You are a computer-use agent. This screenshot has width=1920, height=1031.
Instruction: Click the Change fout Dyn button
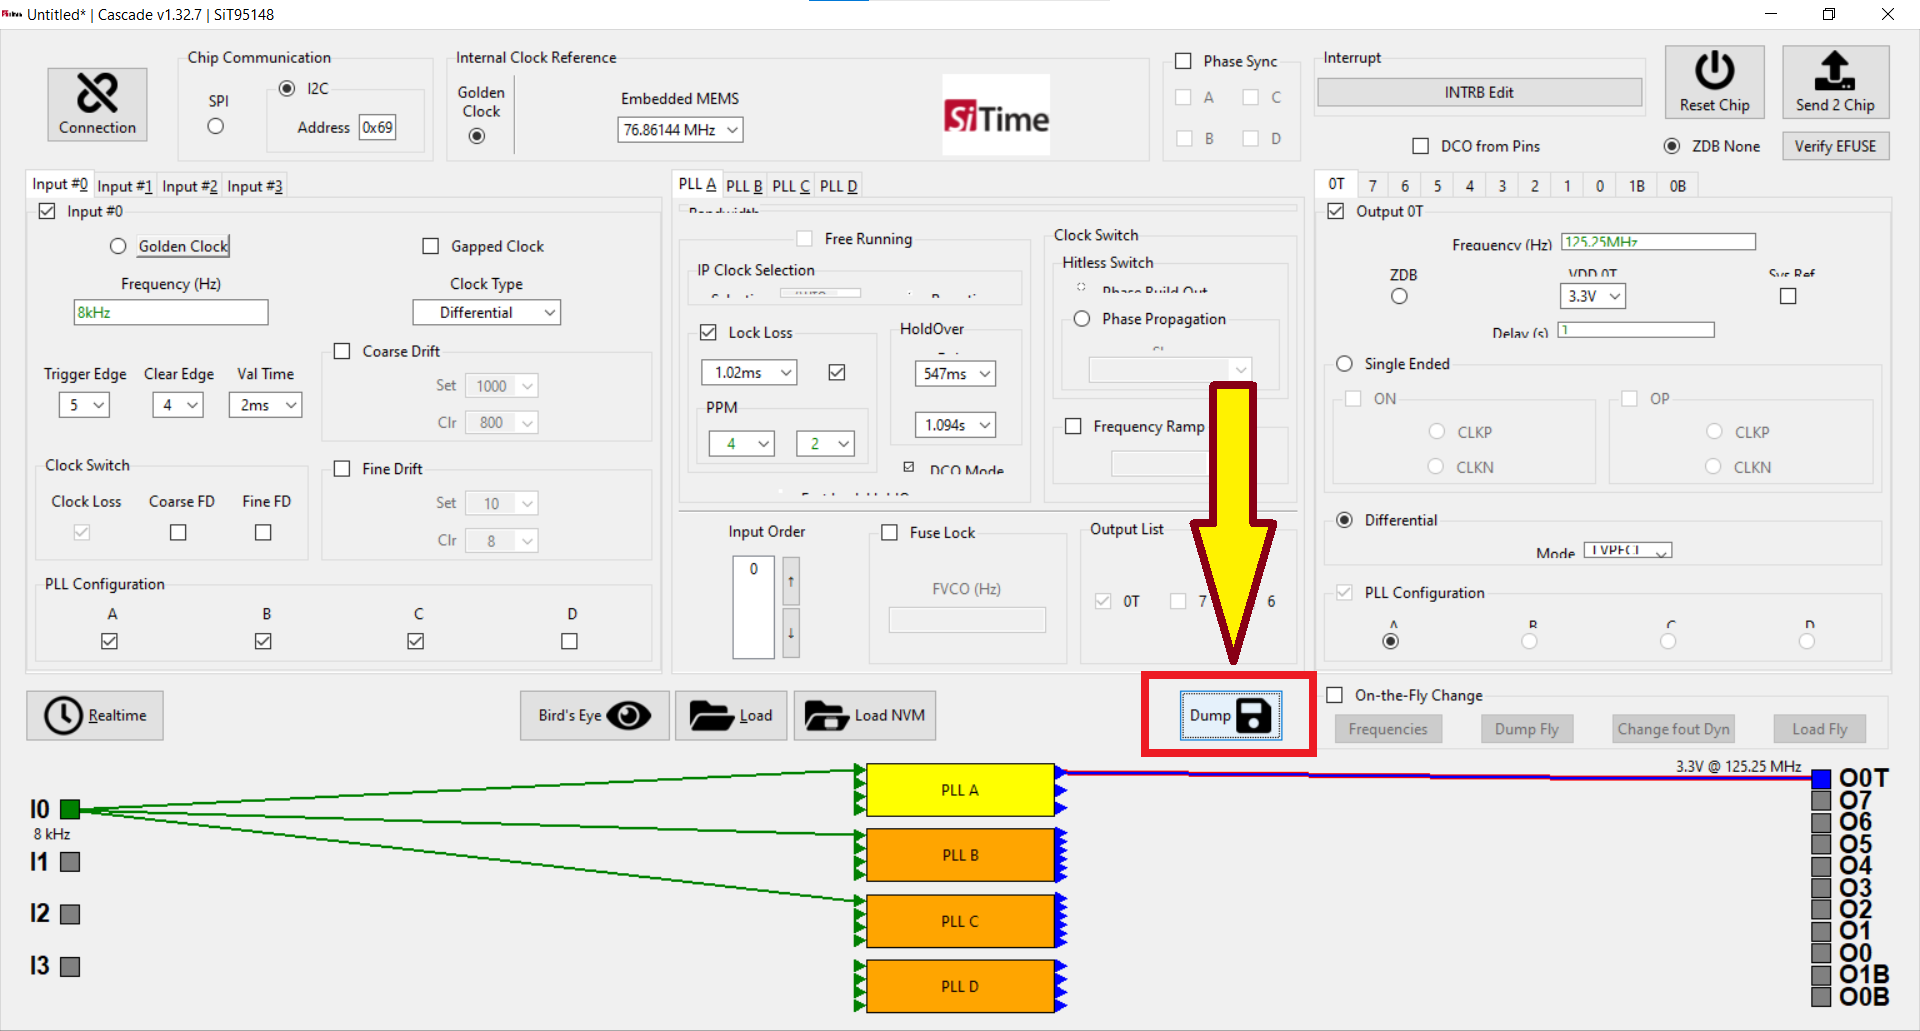click(x=1673, y=729)
